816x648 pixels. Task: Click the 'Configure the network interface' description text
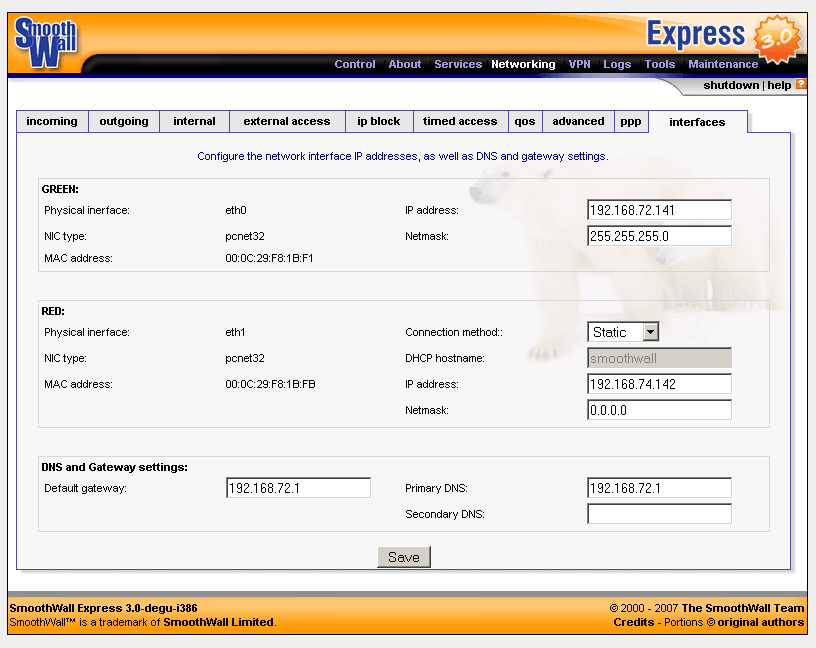point(403,156)
